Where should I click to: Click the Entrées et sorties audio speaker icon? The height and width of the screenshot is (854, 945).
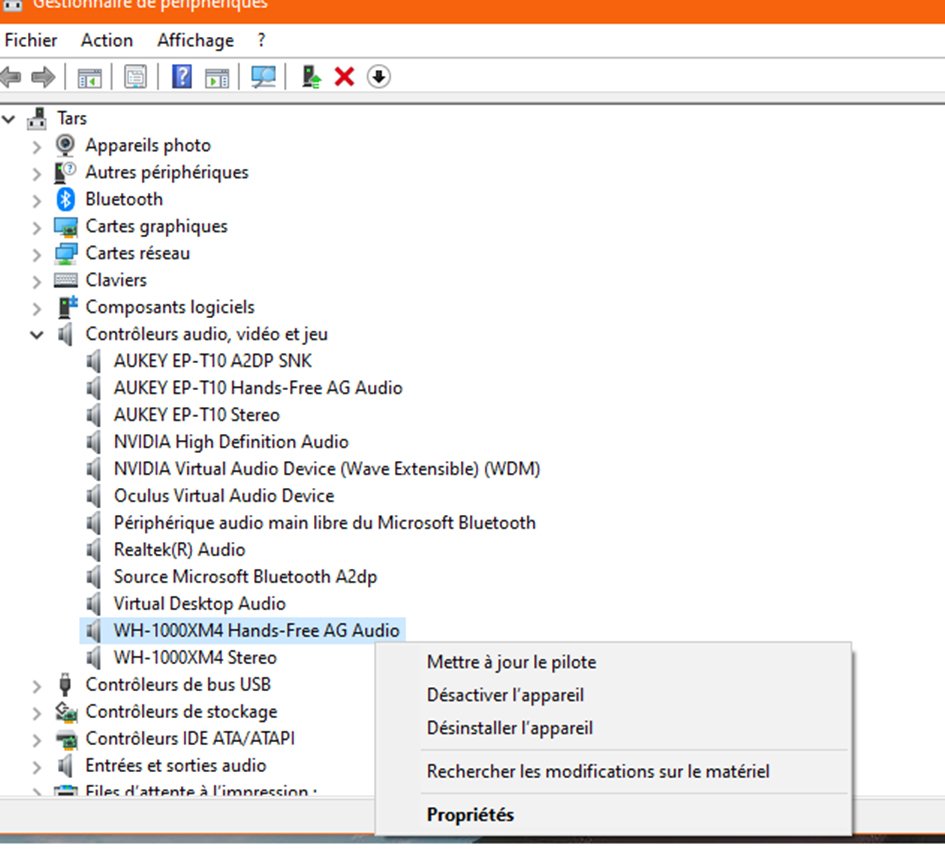pyautogui.click(x=65, y=765)
